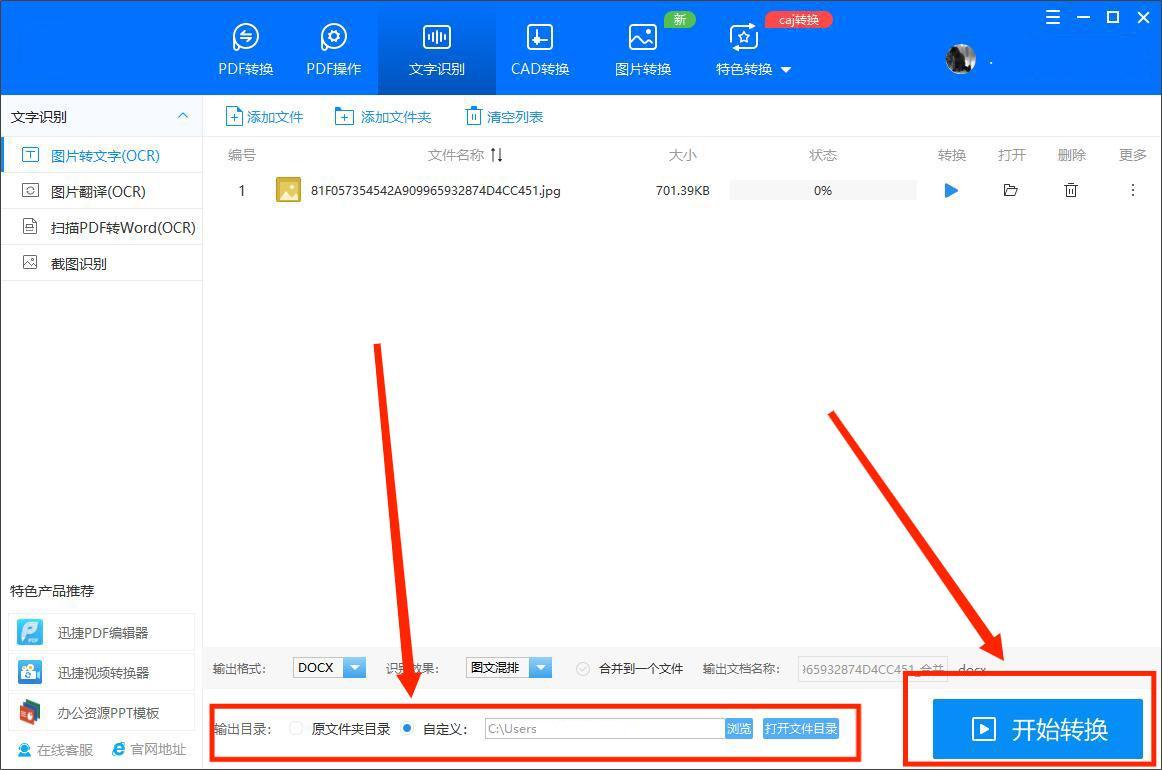Open the file location folder icon for row 1

[1010, 190]
